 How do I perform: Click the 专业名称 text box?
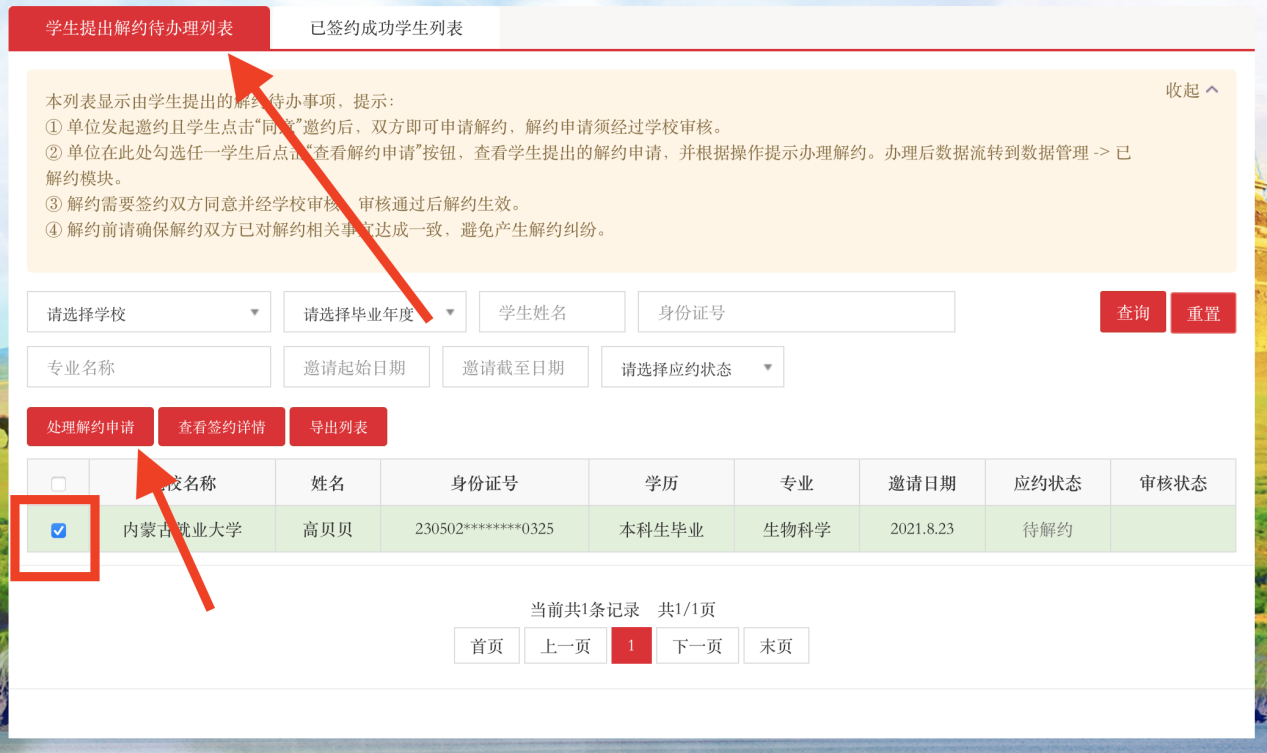[x=149, y=367]
